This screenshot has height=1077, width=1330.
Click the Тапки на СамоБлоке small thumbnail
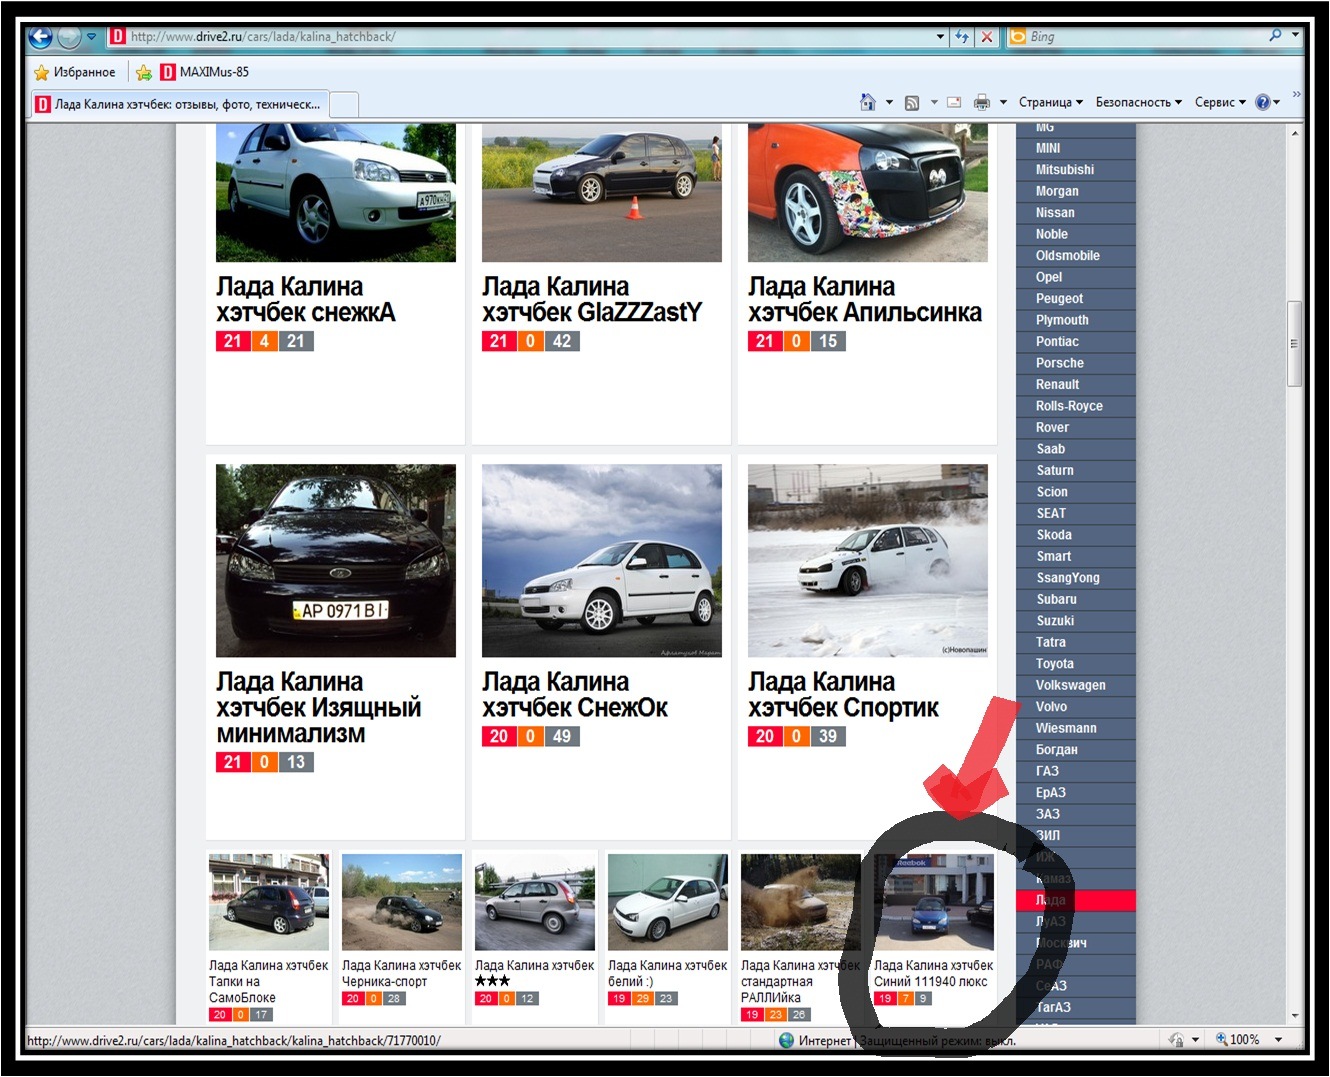click(x=269, y=902)
